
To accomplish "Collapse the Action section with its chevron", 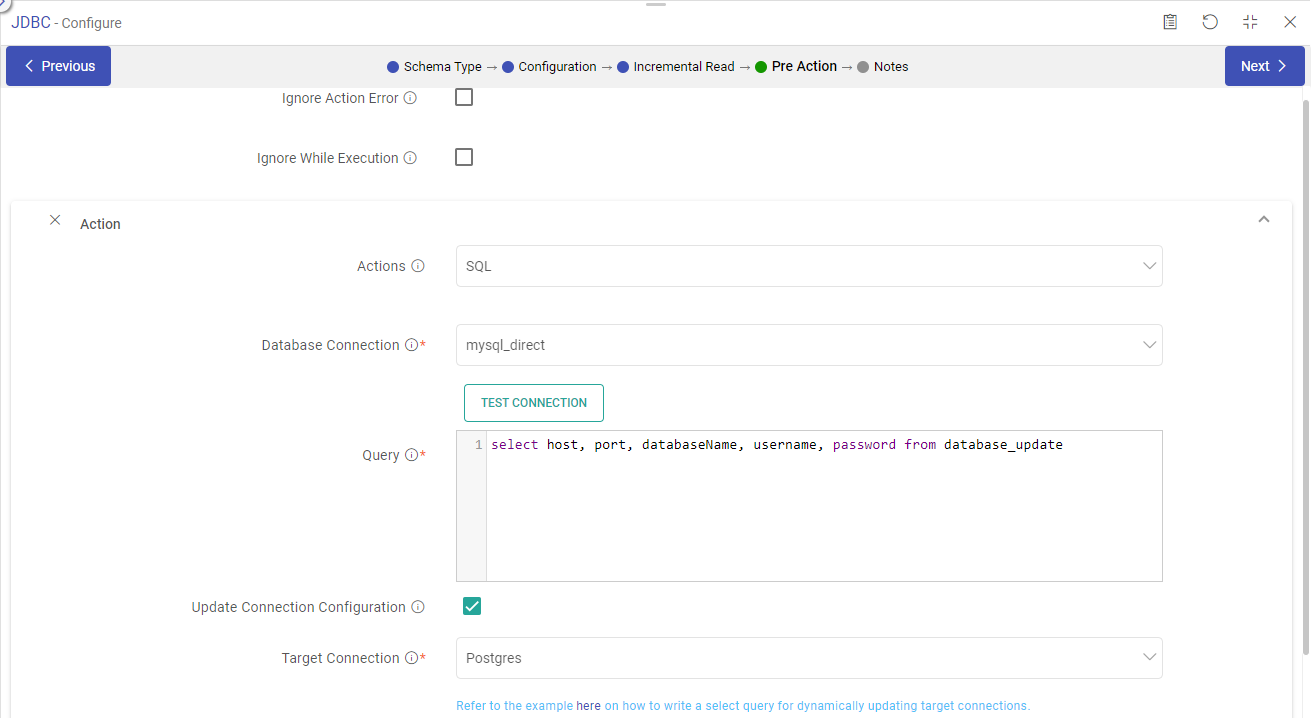I will tap(1263, 218).
